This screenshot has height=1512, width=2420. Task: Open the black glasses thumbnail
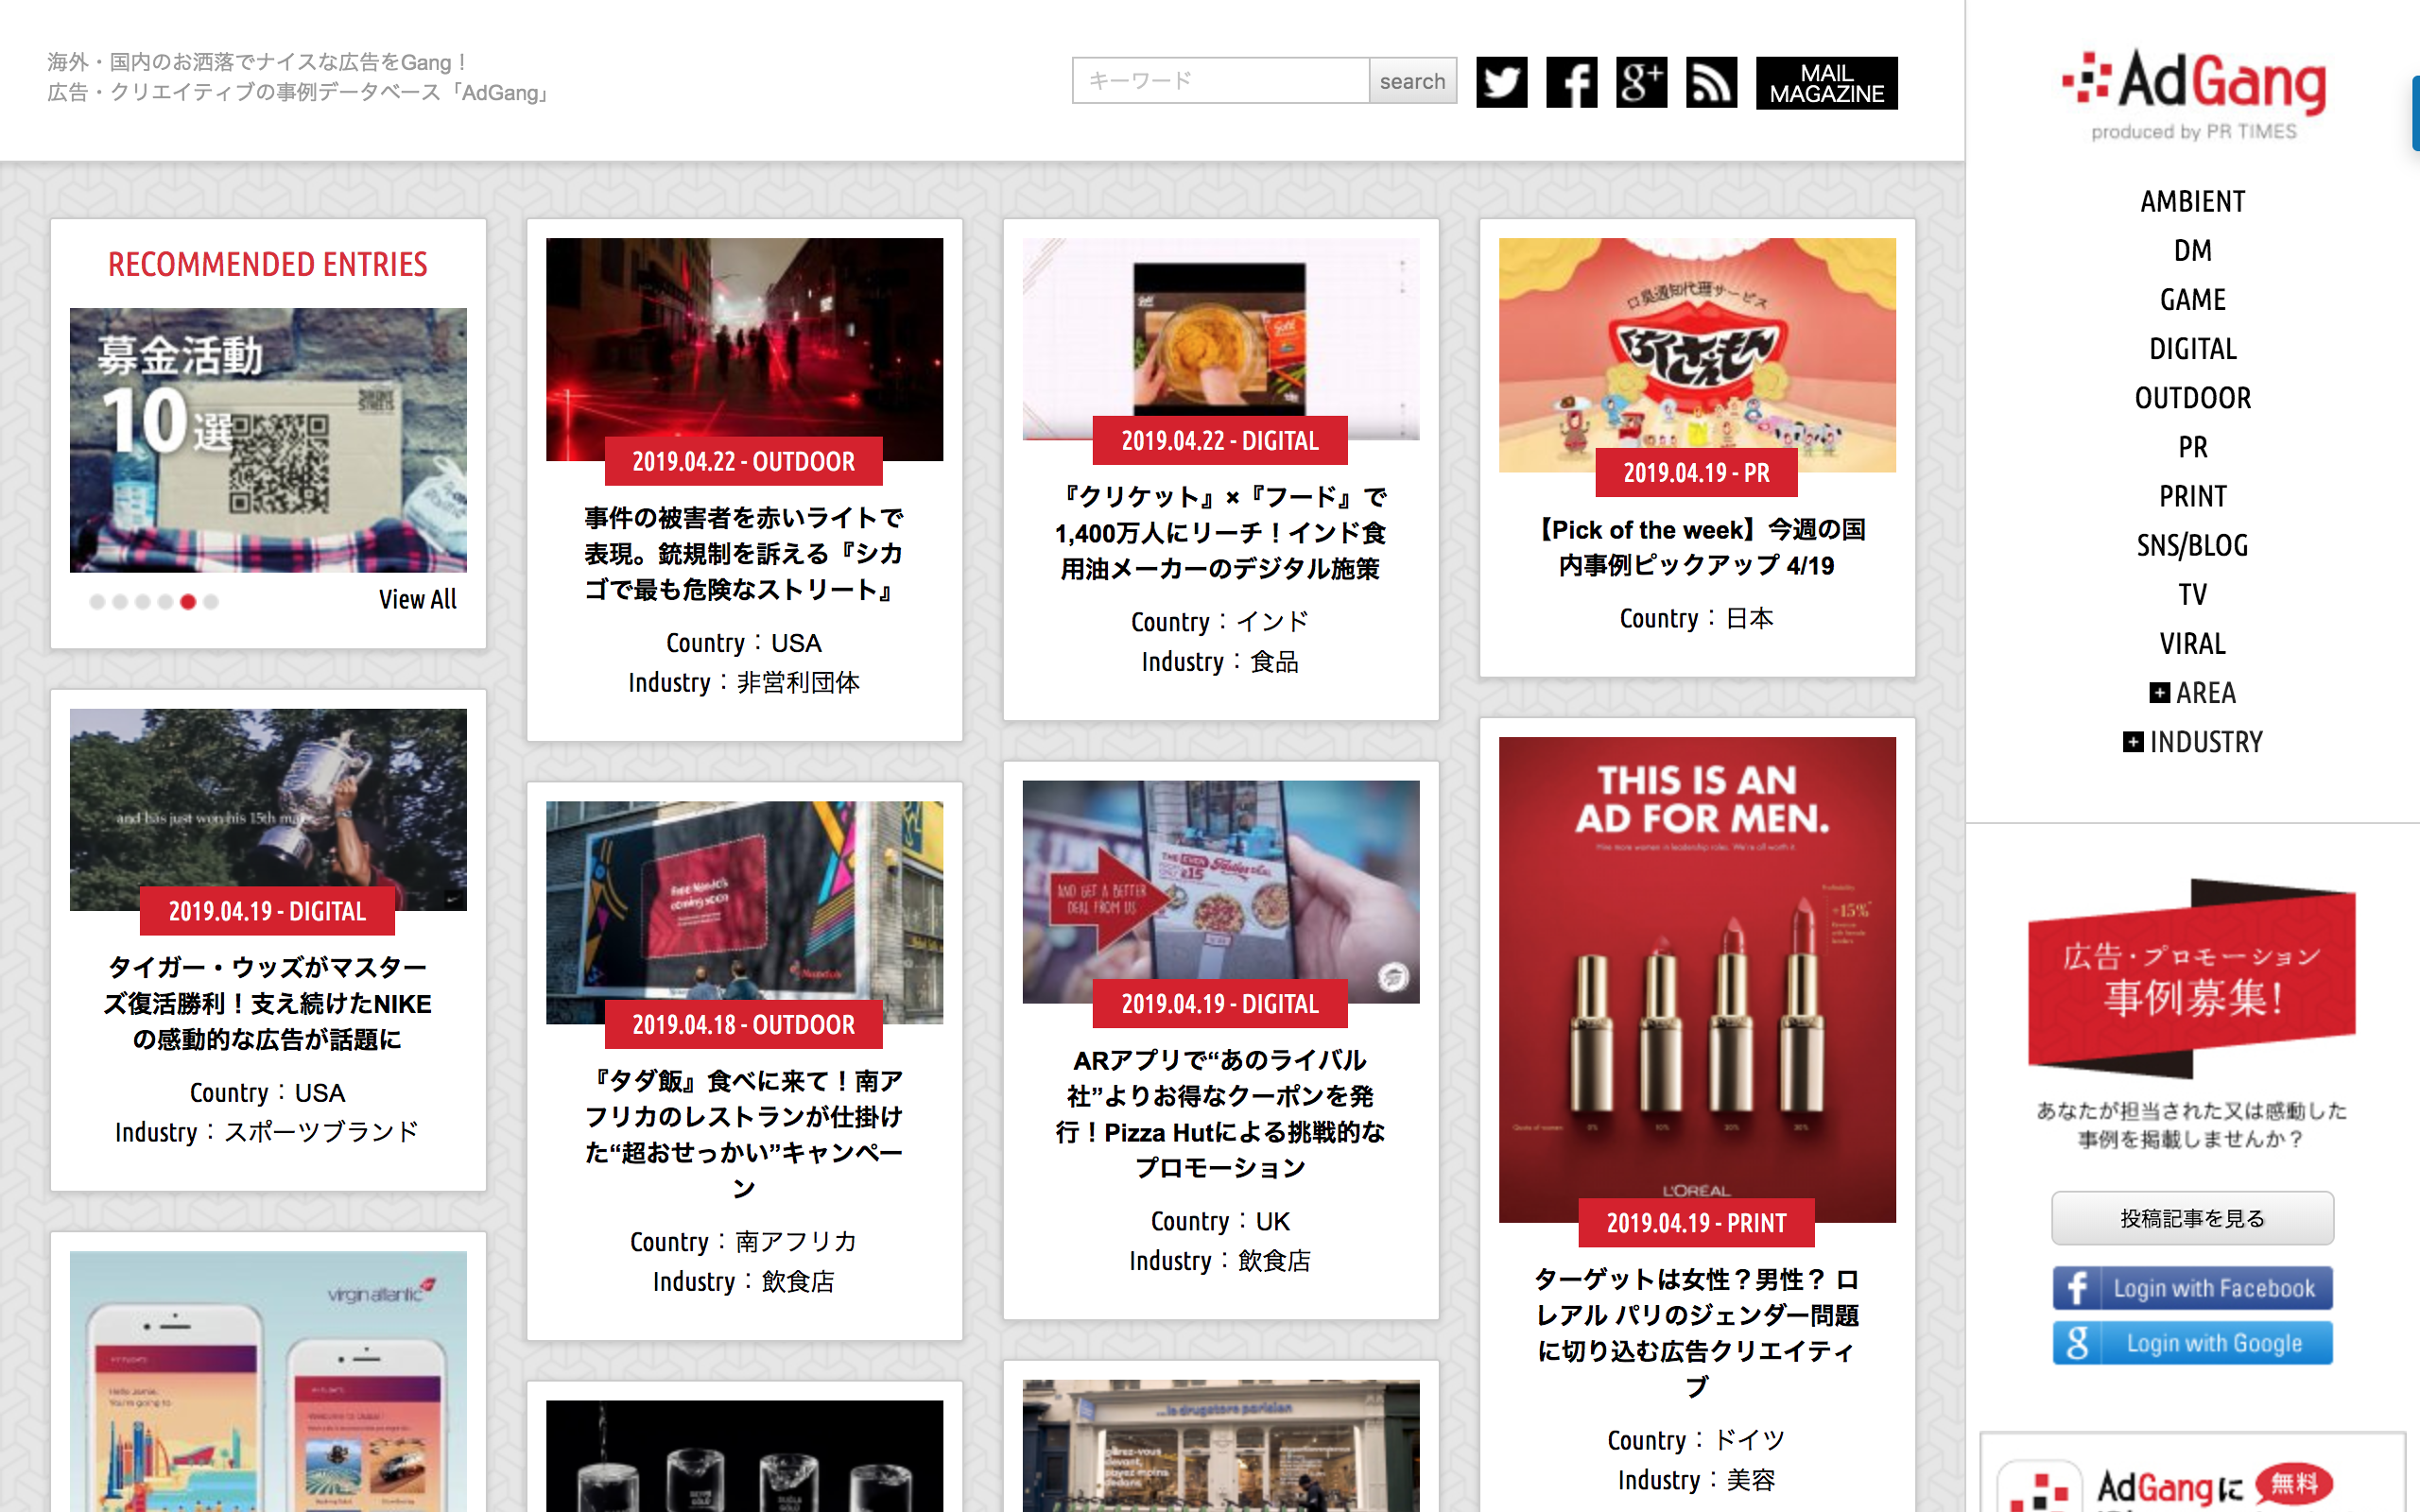[744, 1456]
